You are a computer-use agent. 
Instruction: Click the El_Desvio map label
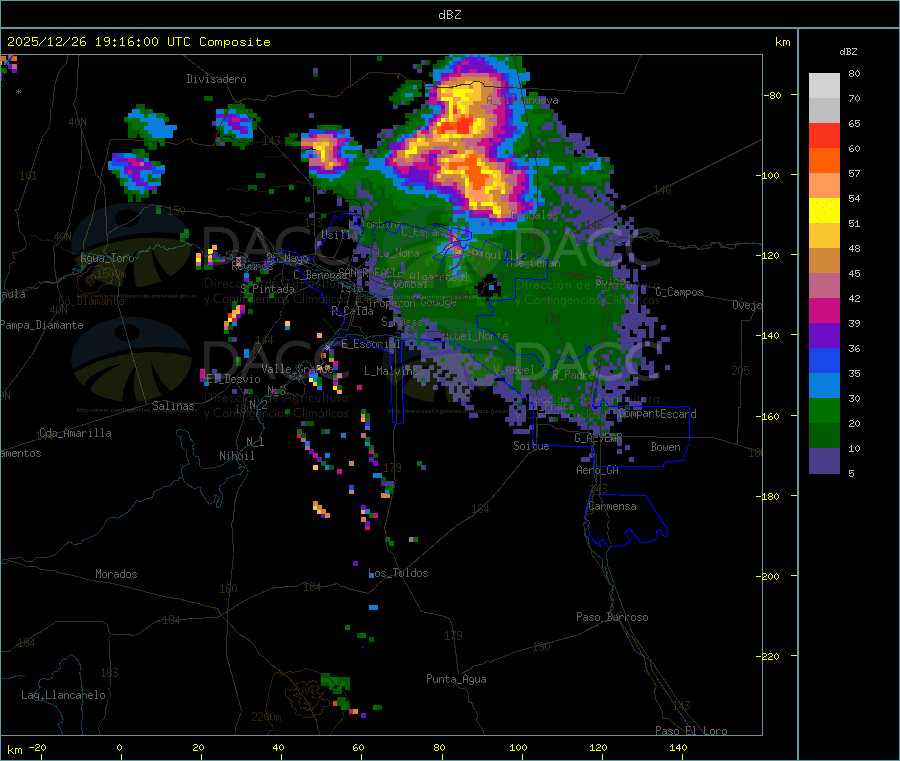(x=233, y=379)
